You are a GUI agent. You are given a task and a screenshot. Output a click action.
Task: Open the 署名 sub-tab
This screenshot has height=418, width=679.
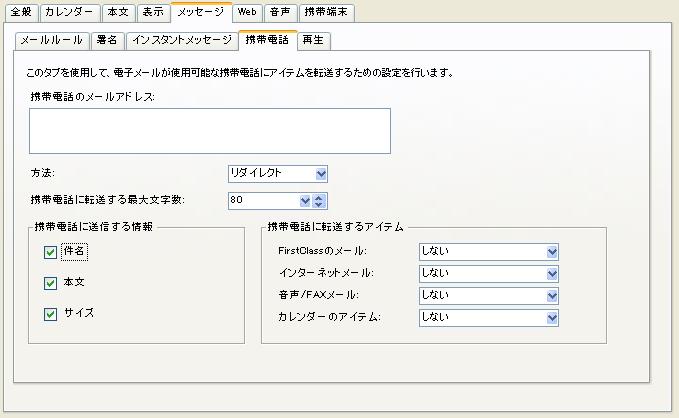point(107,41)
